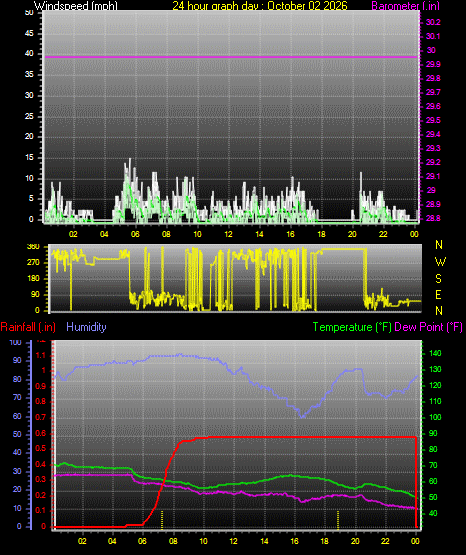
Task: Click the yellow dotted sunrise marker near hour 07
Action: pyautogui.click(x=162, y=520)
